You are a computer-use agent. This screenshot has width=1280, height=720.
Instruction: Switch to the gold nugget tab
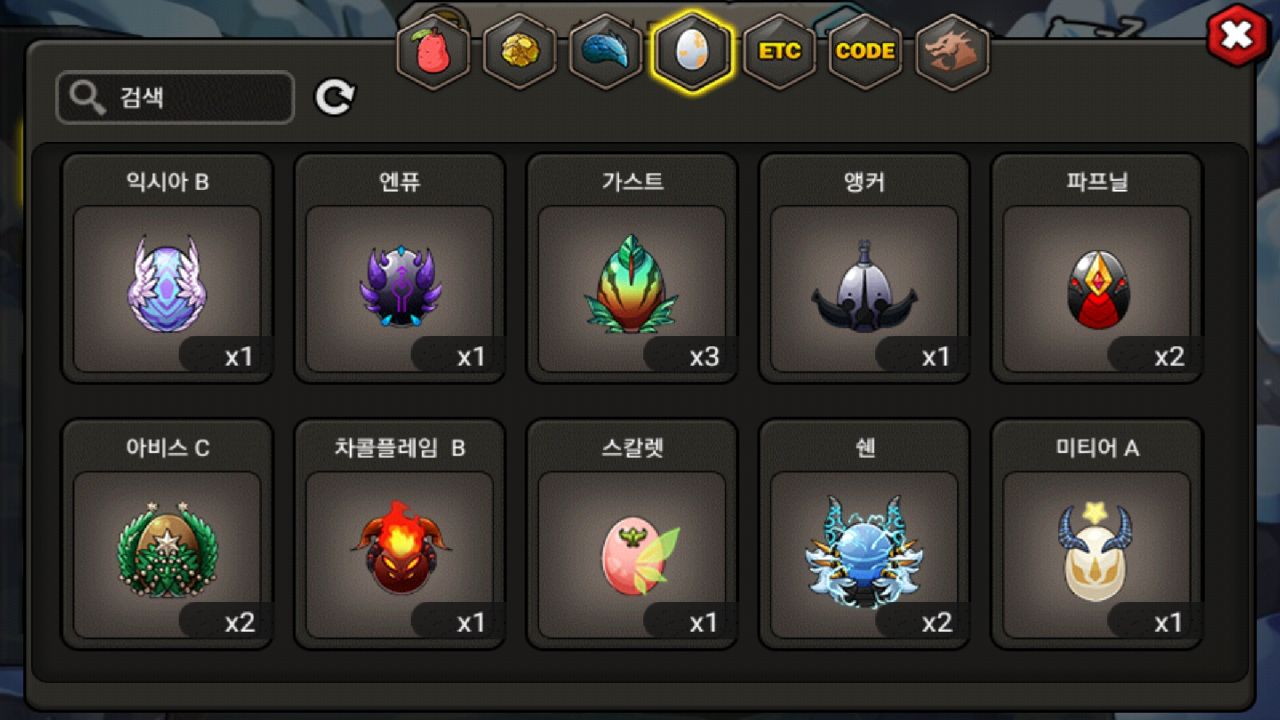(519, 52)
